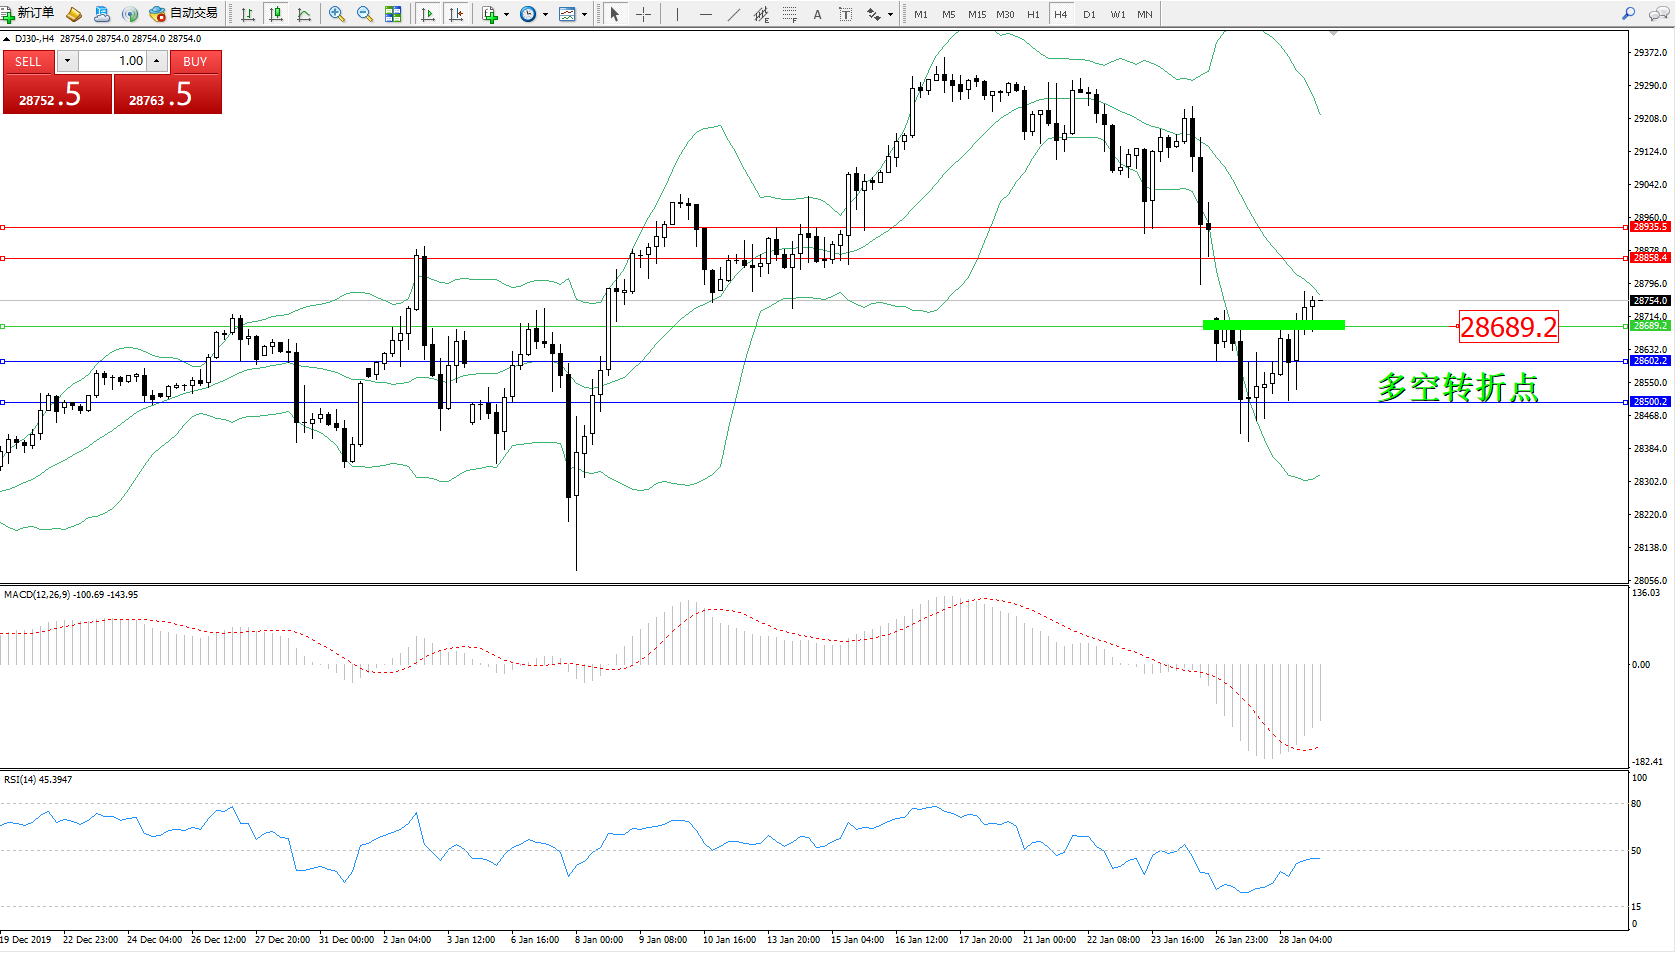Image resolution: width=1675 pixels, height=953 pixels.
Task: Click the zoom in magnifier icon
Action: click(x=337, y=14)
